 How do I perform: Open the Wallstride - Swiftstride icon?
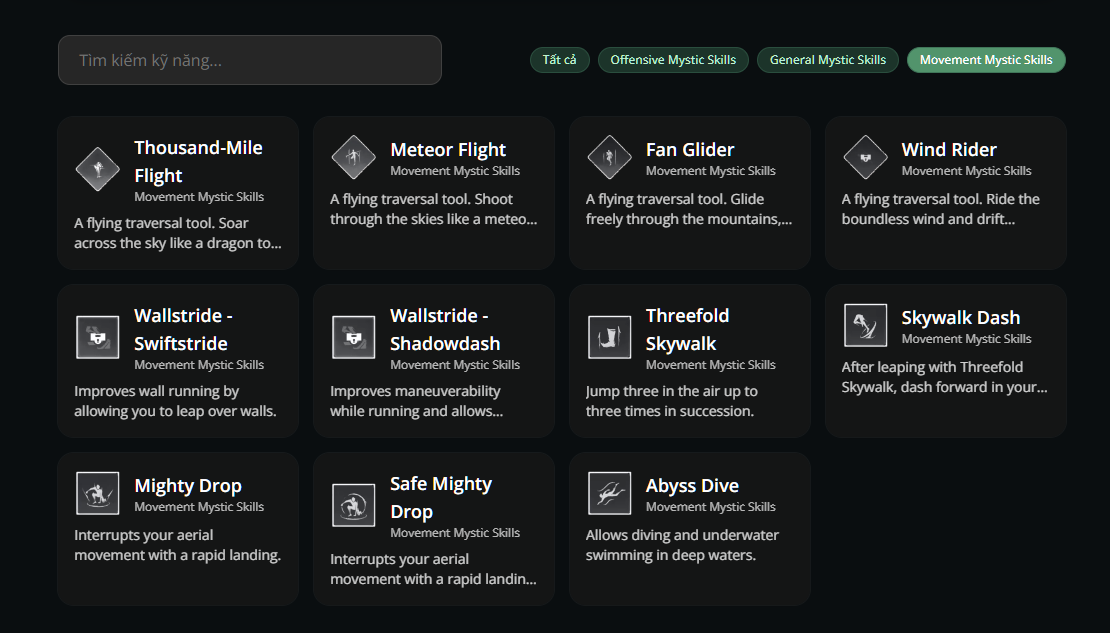pos(98,337)
